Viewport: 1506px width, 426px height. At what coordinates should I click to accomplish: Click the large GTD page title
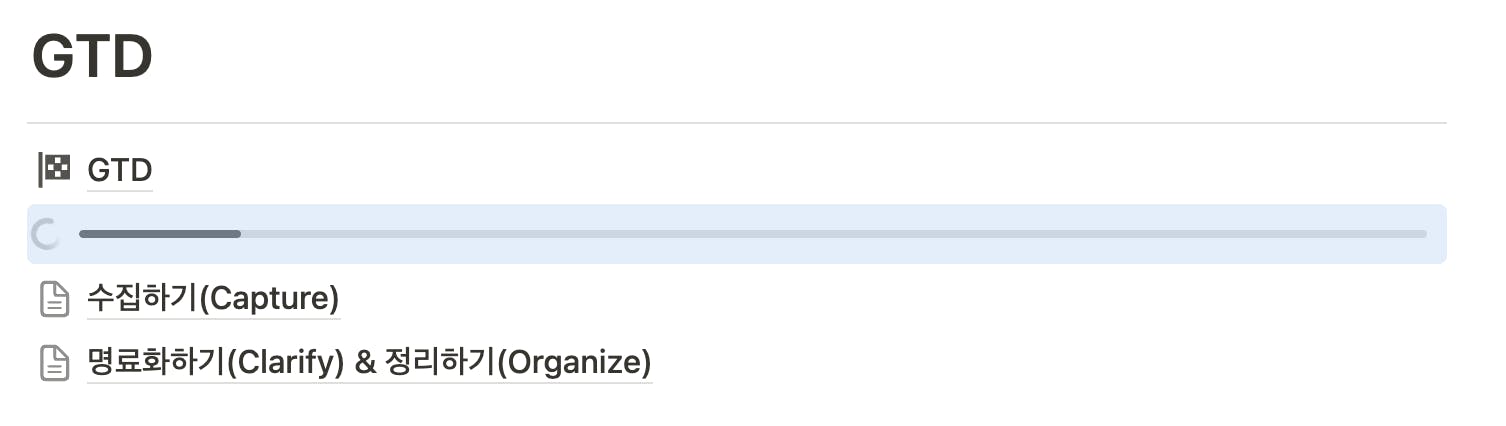pyautogui.click(x=92, y=58)
